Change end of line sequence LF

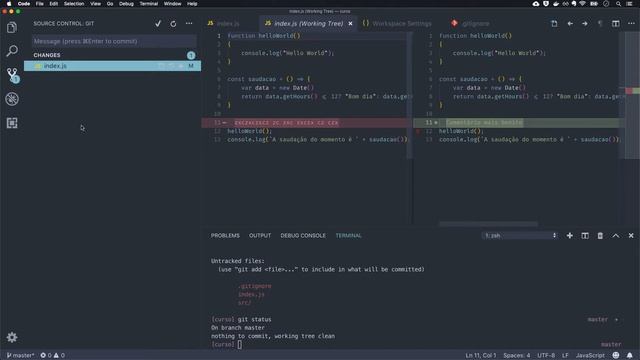point(565,355)
